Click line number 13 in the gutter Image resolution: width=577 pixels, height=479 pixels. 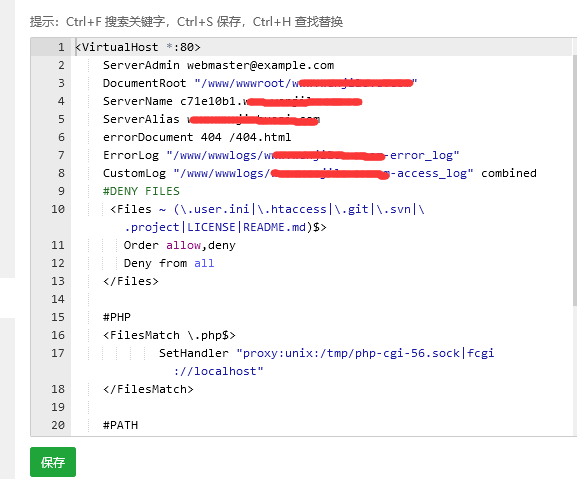tap(58, 281)
